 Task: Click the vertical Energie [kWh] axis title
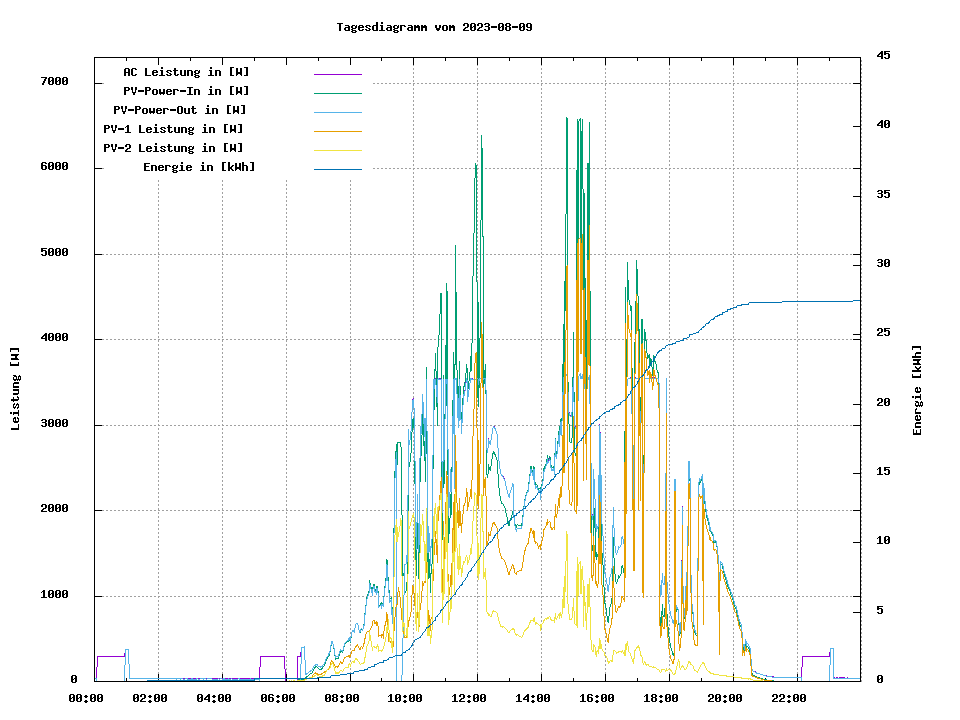918,390
